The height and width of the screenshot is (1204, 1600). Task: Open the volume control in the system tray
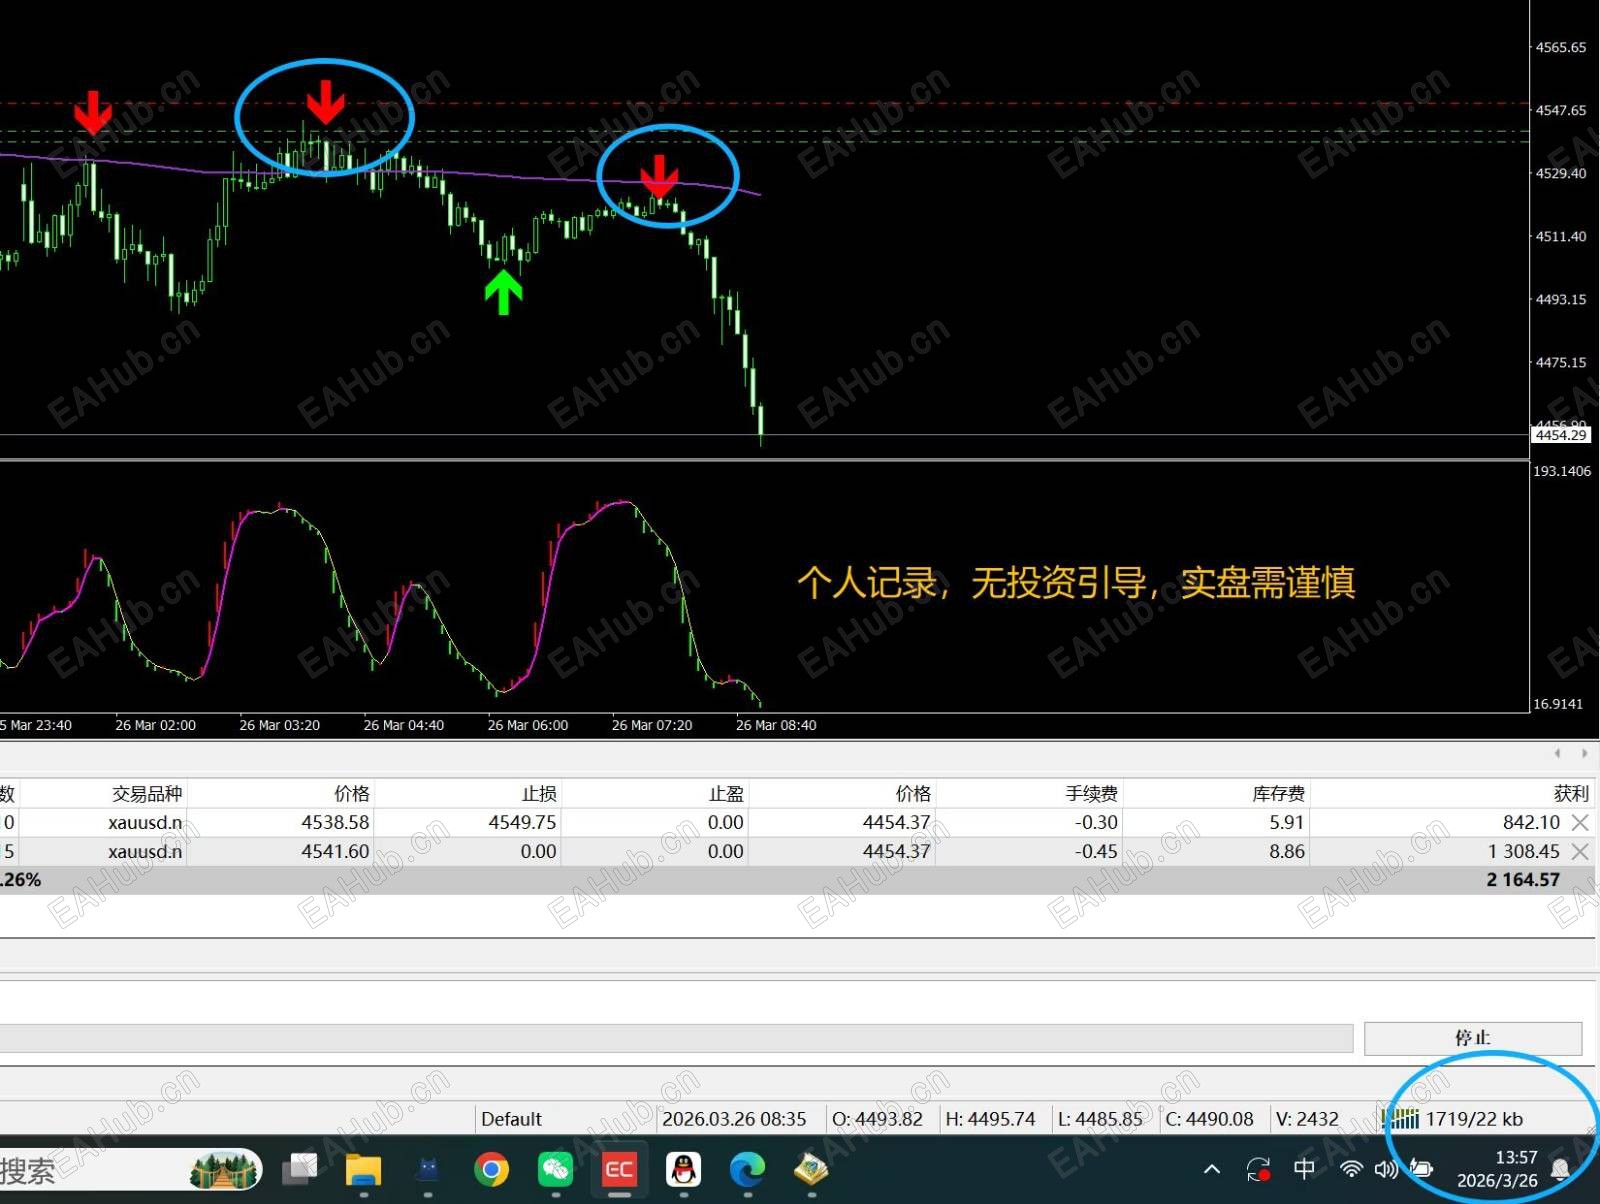click(x=1386, y=1169)
